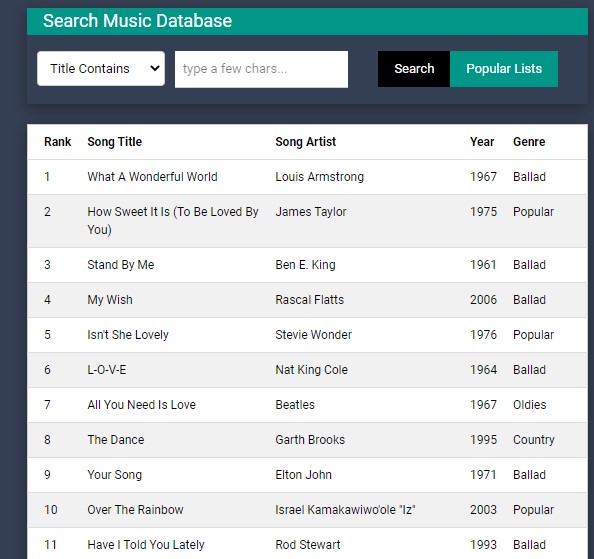Select the Rank column header
The width and height of the screenshot is (594, 559).
58,142
